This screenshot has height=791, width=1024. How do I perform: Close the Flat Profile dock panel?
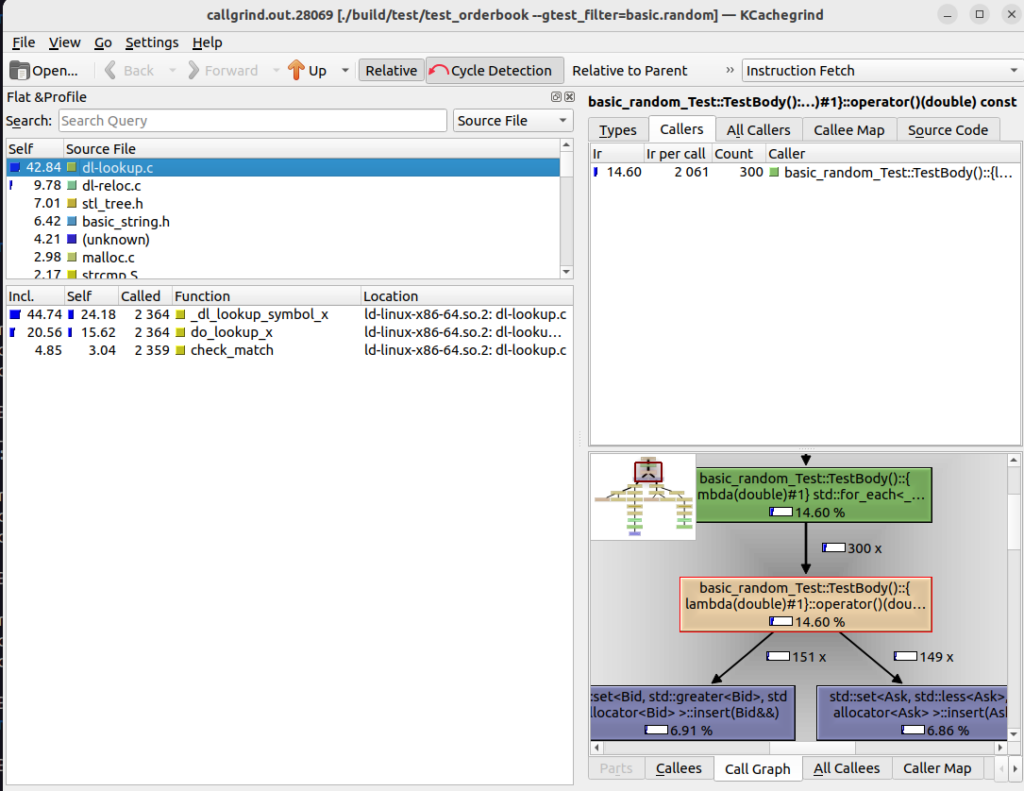point(569,97)
